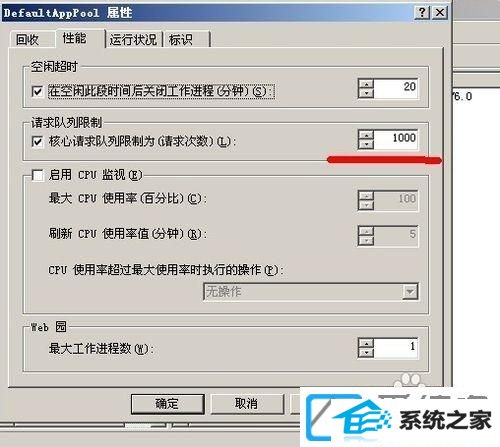Decrease request queue limit with down arrow
The height and width of the screenshot is (447, 500).
pyautogui.click(x=366, y=144)
